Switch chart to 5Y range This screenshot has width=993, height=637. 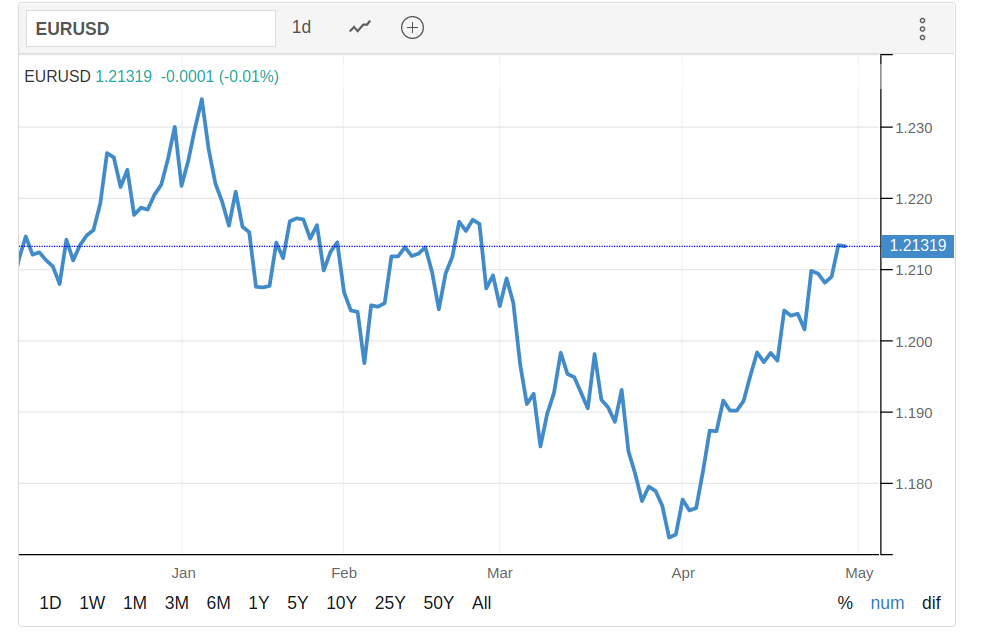click(x=298, y=603)
